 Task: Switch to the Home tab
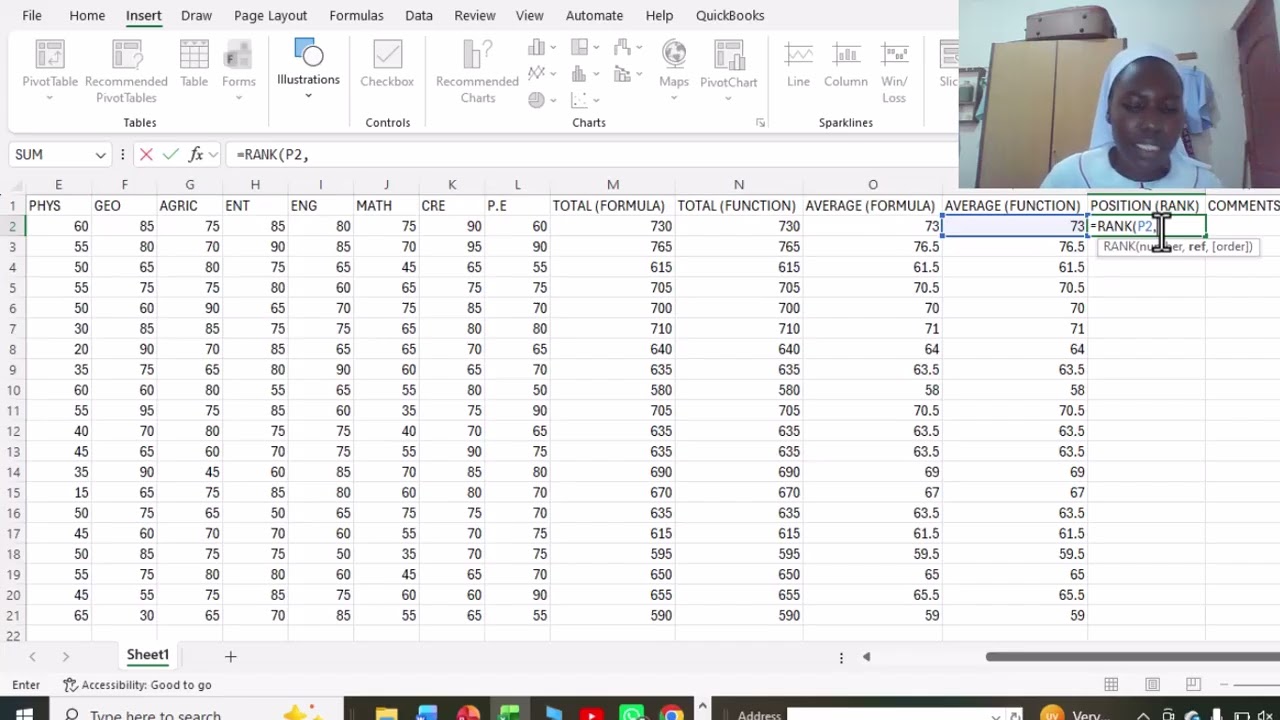[x=87, y=15]
